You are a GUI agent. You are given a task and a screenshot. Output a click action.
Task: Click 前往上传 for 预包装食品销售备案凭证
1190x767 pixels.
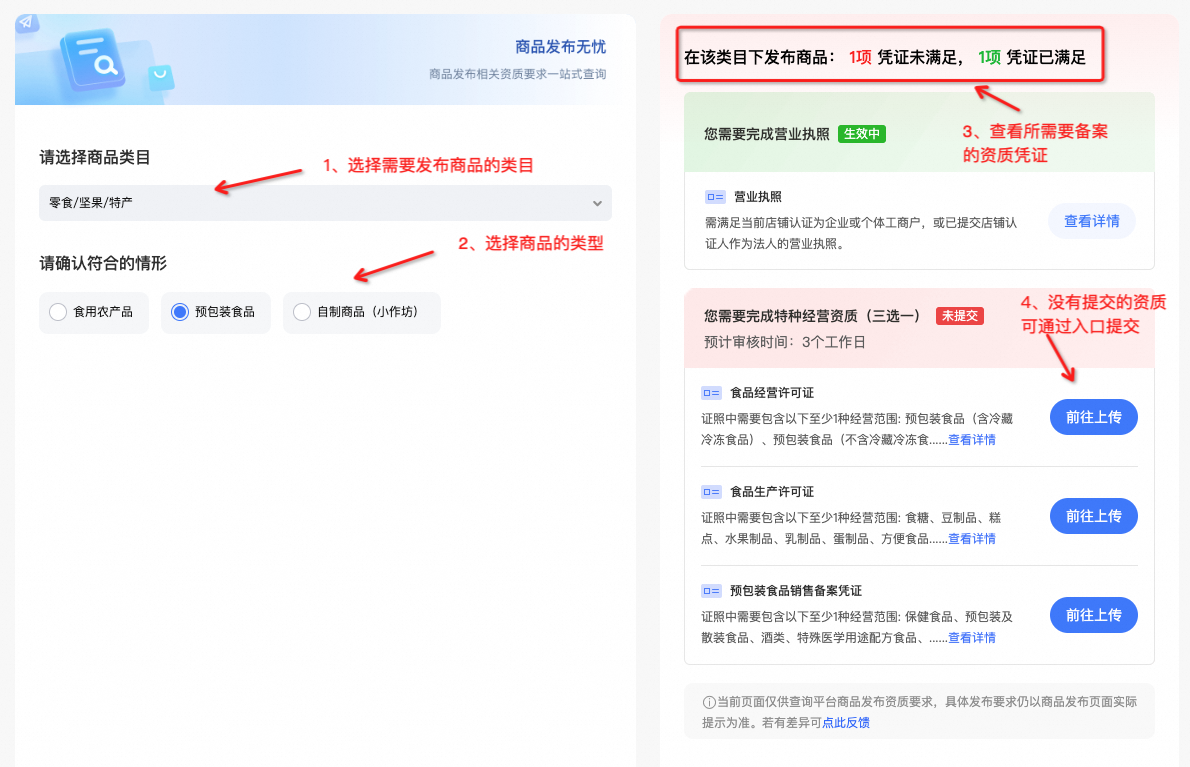[1094, 615]
